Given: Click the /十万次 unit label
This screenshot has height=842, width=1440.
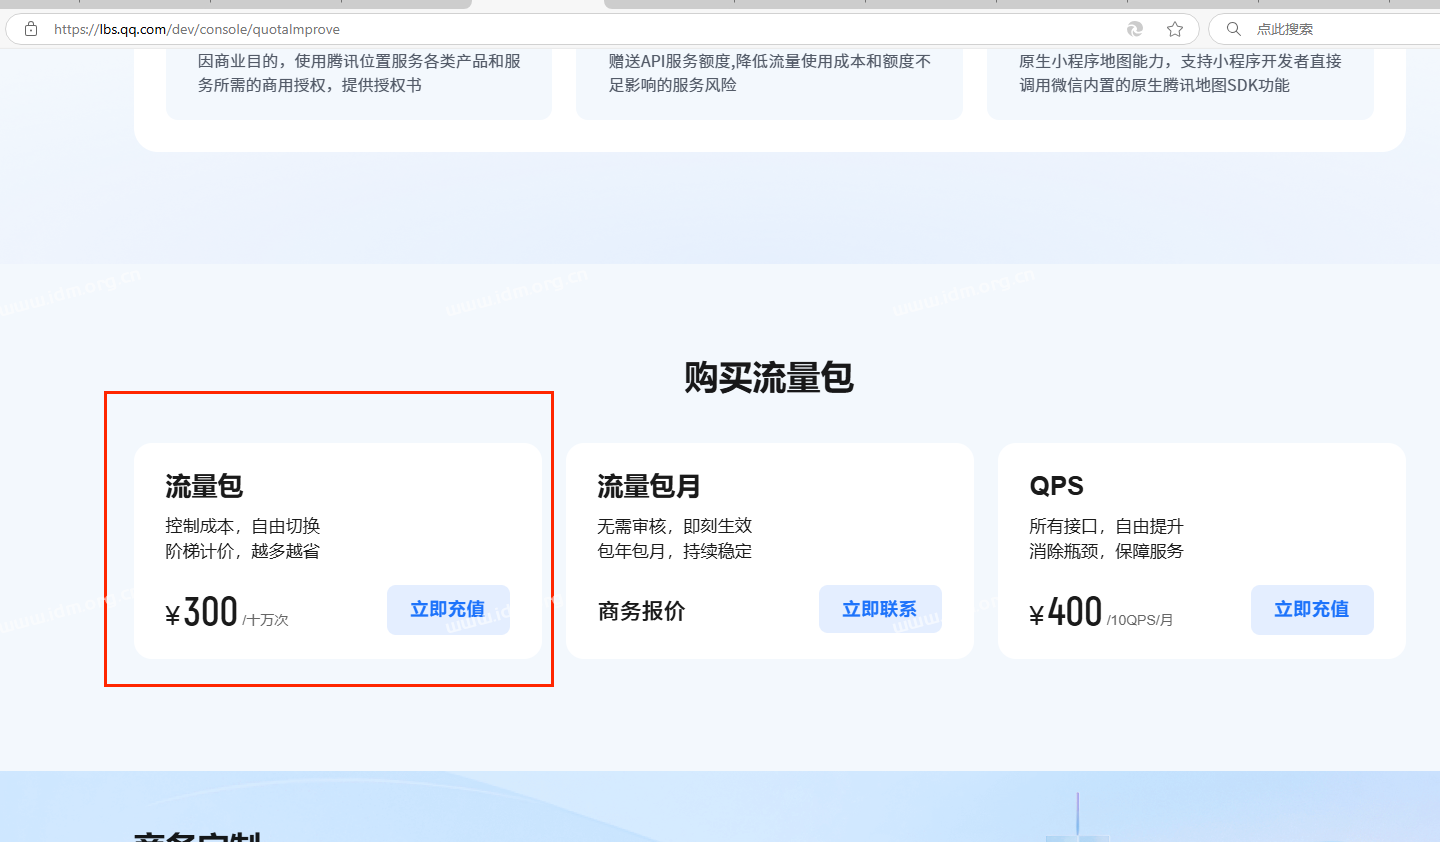Looking at the screenshot, I should tap(265, 620).
